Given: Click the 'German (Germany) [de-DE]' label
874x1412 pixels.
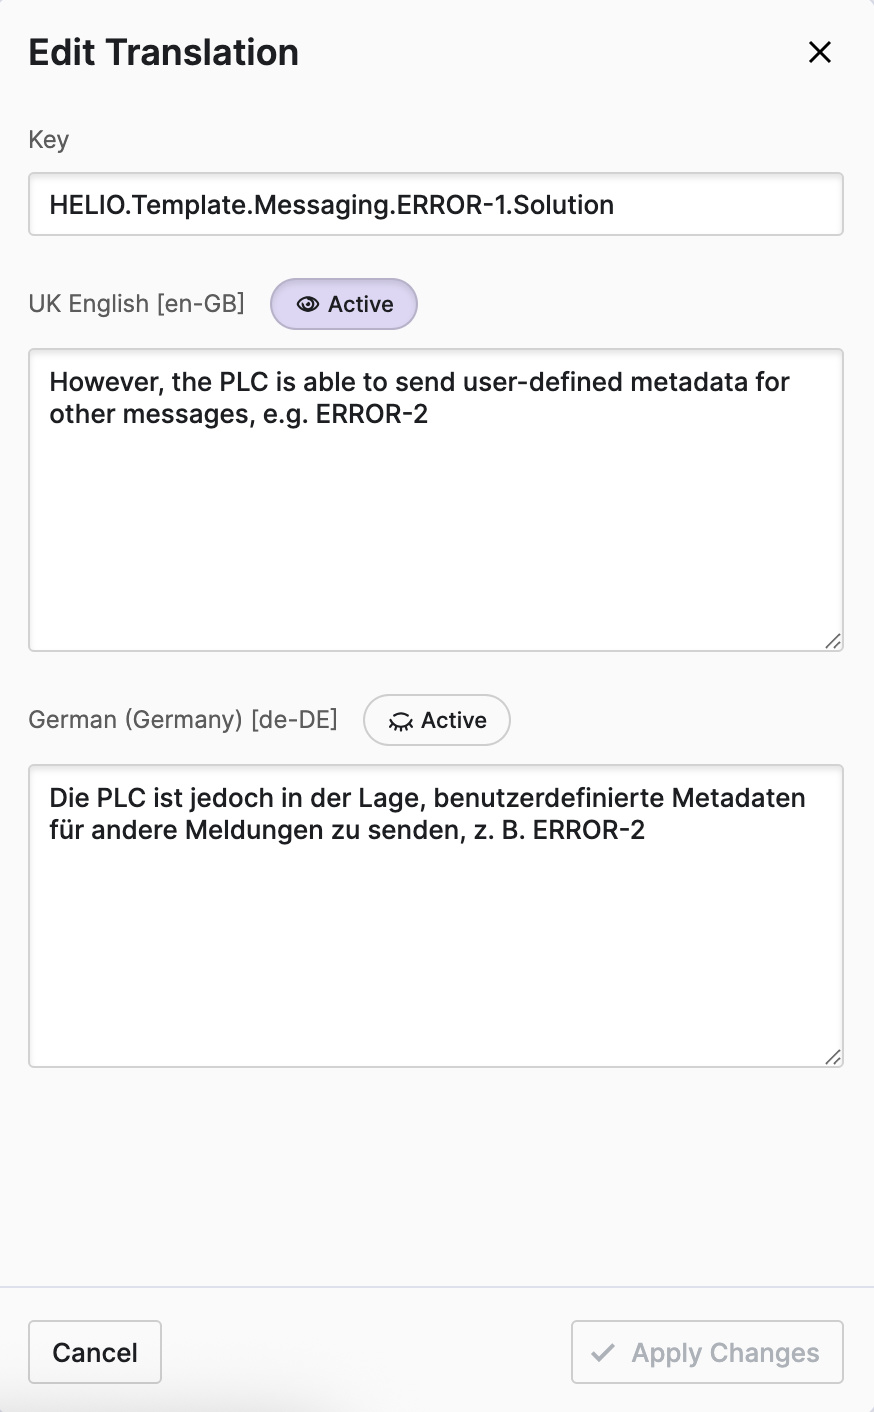Looking at the screenshot, I should click(x=183, y=719).
